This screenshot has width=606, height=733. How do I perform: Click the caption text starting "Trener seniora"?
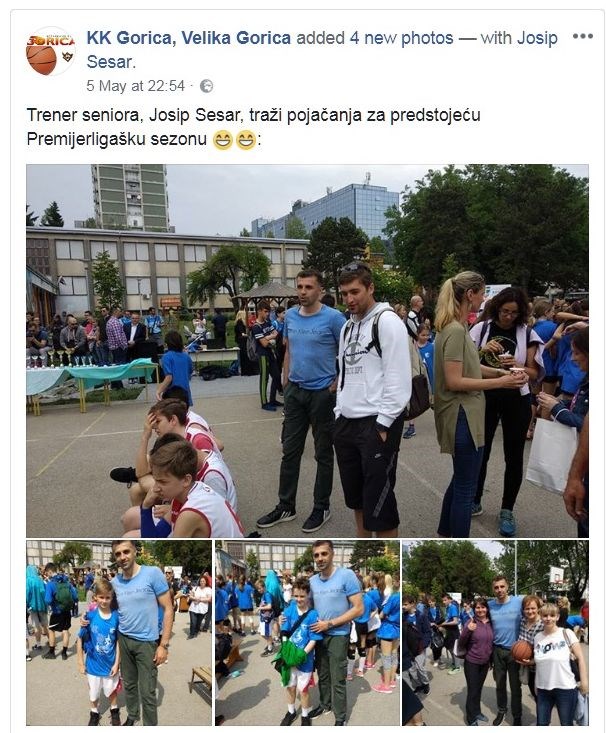[253, 115]
